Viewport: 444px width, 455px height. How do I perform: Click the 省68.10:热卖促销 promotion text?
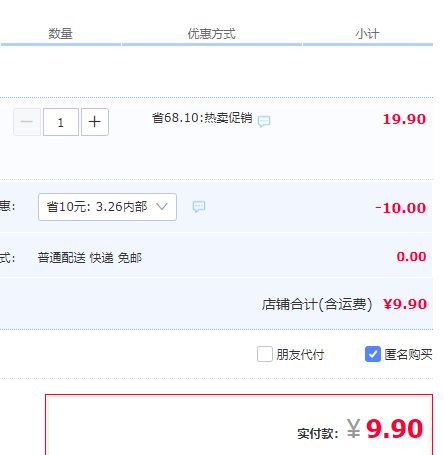click(202, 118)
